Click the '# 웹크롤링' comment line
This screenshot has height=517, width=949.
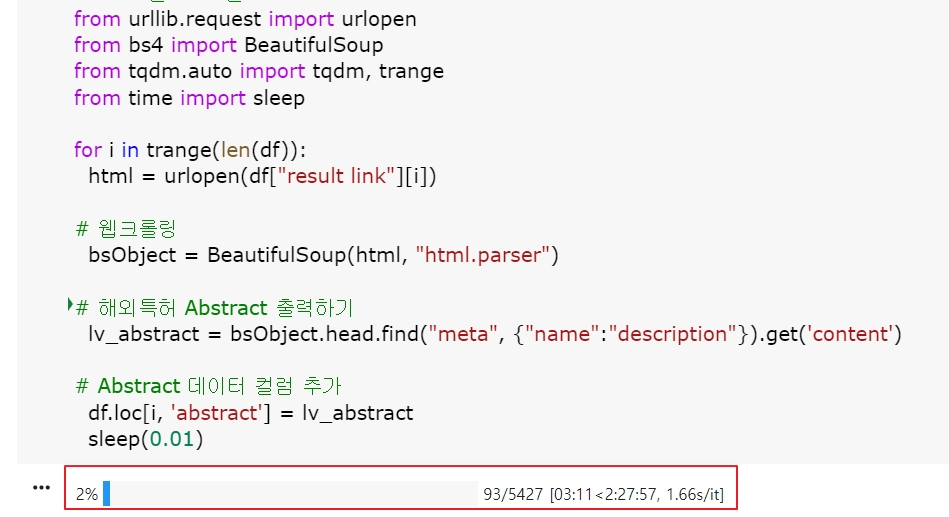click(126, 228)
